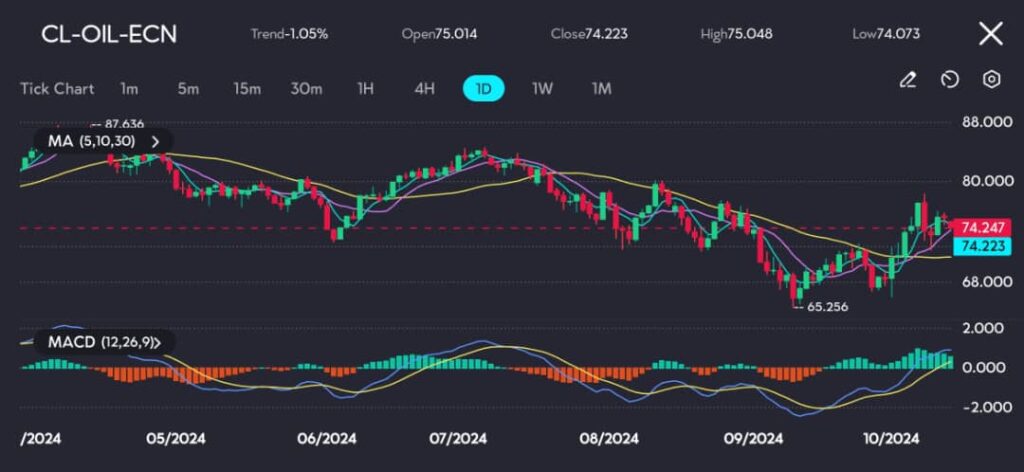
Task: Select the 5m timeframe
Action: (x=188, y=88)
